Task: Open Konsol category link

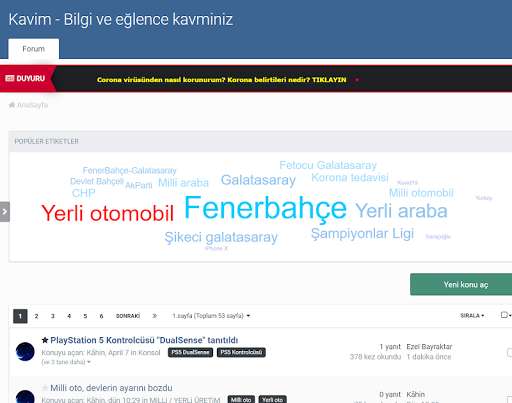Action: click(x=150, y=353)
